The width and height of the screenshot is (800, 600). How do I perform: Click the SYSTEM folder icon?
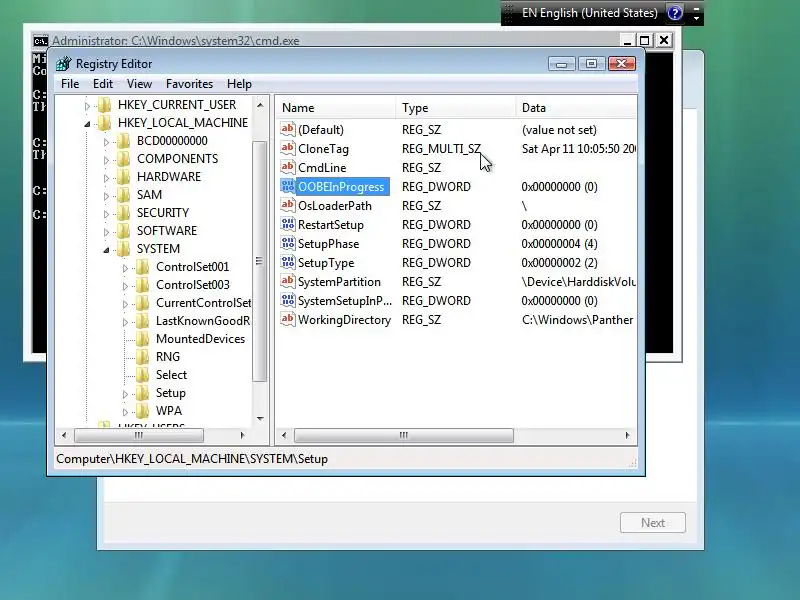click(123, 249)
